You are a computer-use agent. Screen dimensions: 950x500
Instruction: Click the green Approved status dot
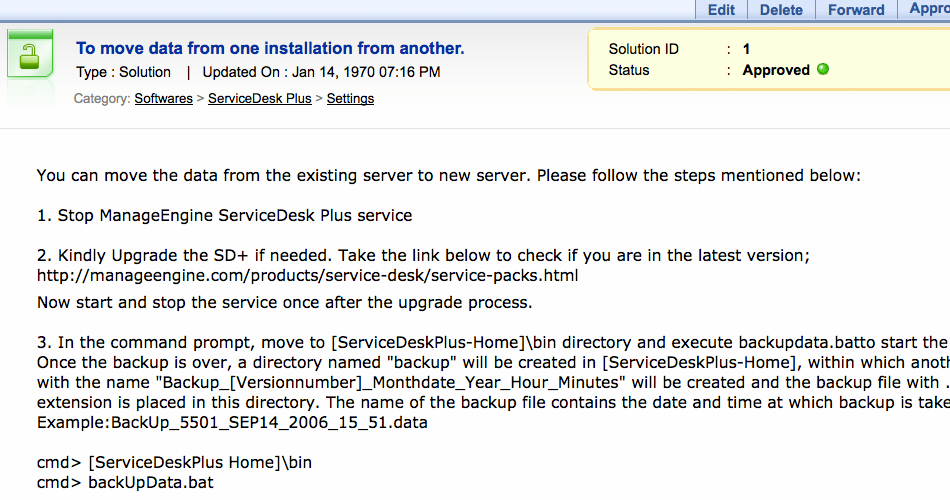823,70
